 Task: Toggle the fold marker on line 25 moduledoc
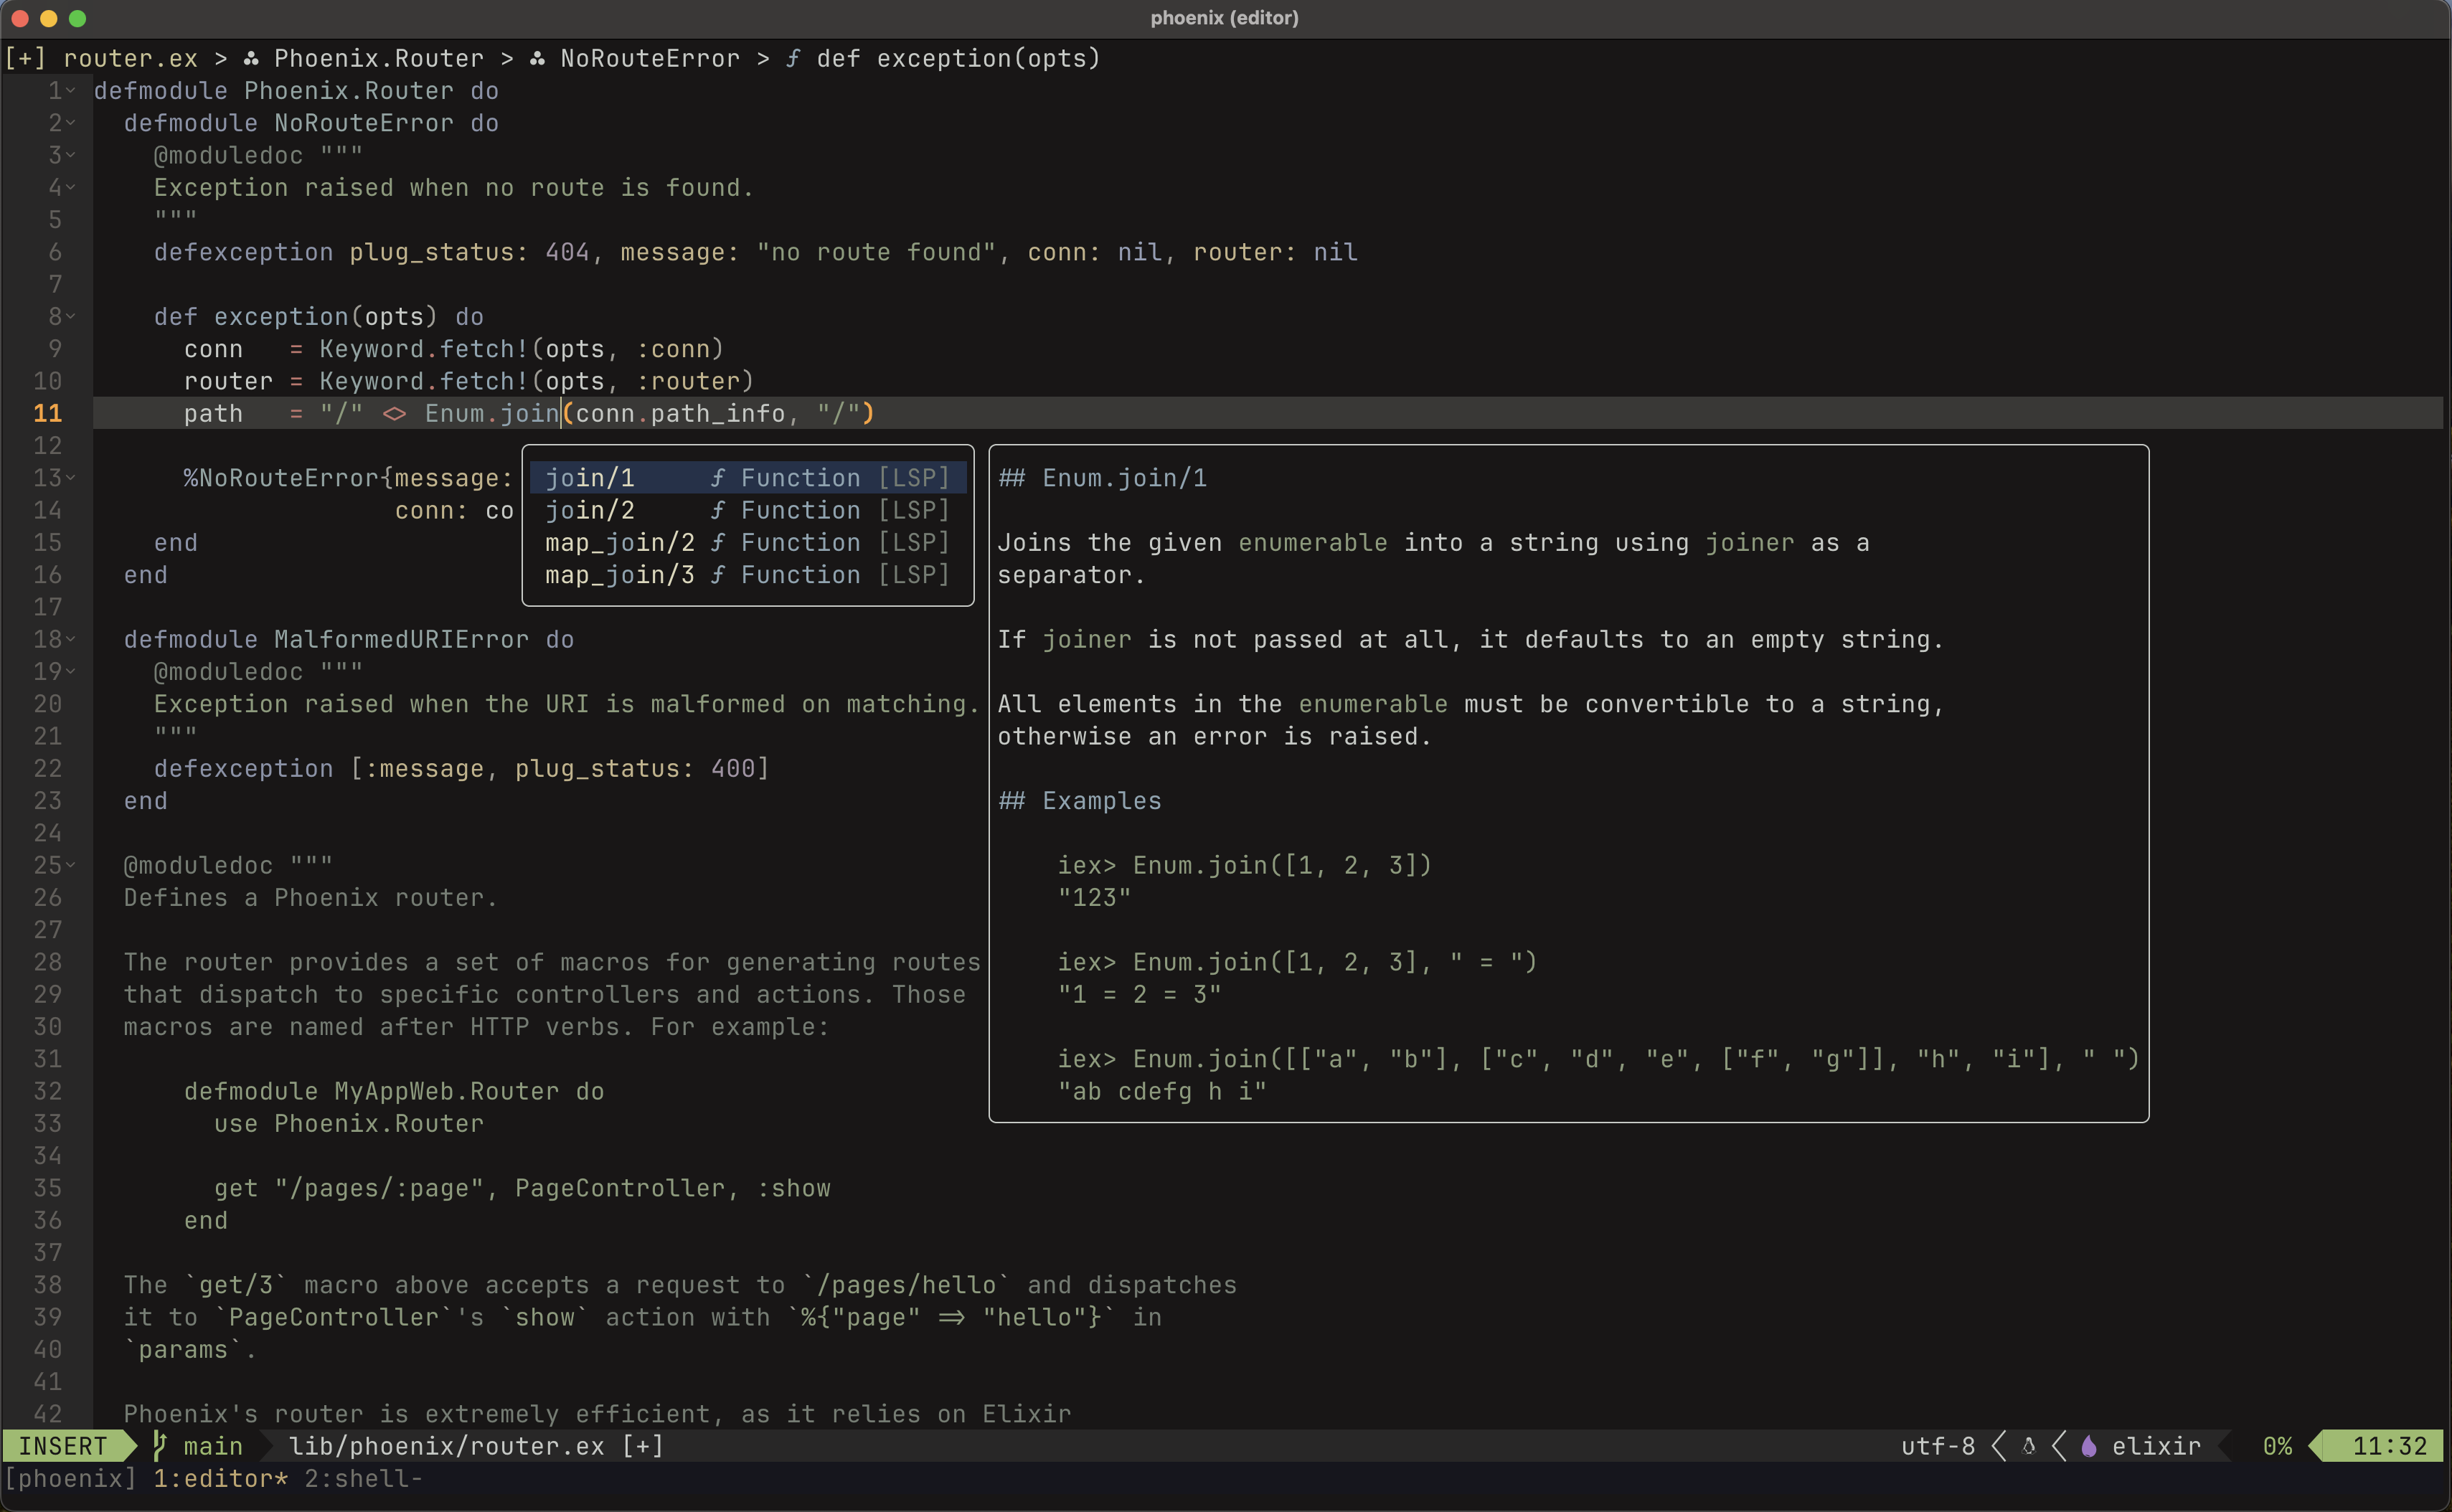[x=71, y=865]
